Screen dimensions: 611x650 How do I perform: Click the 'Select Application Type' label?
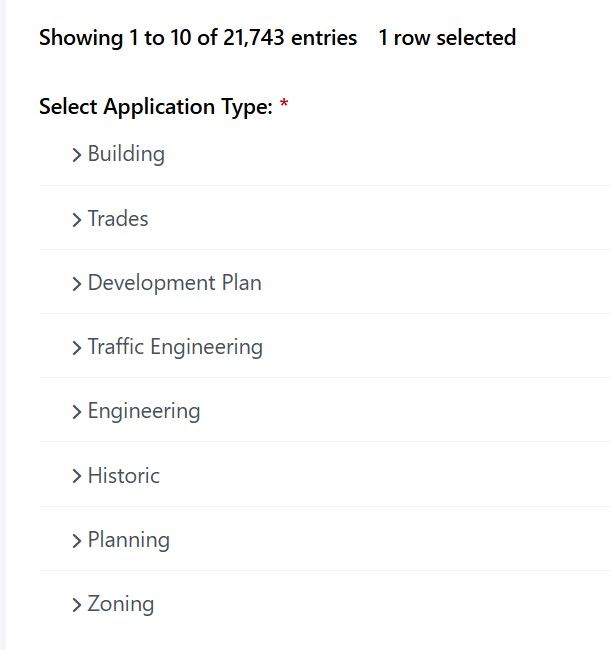coord(155,107)
